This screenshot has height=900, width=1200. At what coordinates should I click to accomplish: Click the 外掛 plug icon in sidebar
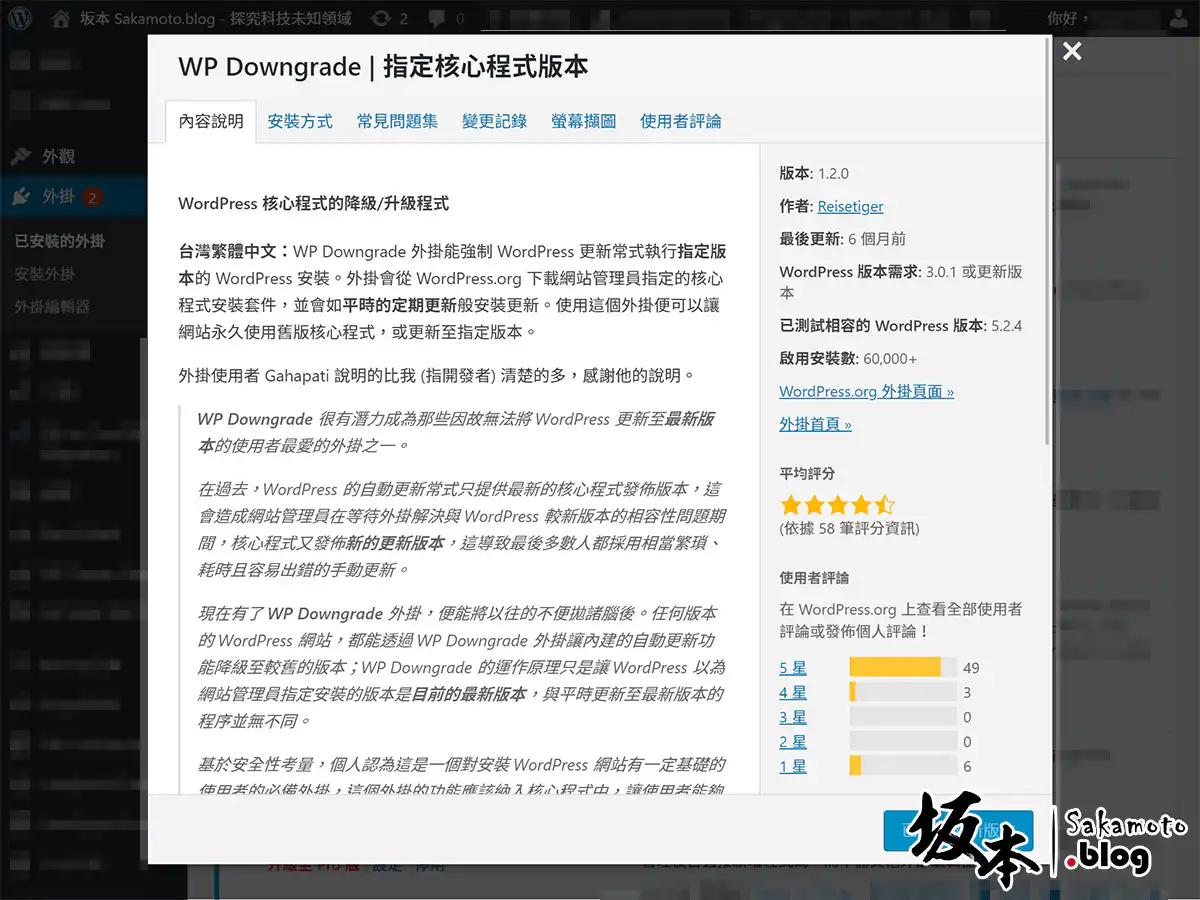coord(20,197)
